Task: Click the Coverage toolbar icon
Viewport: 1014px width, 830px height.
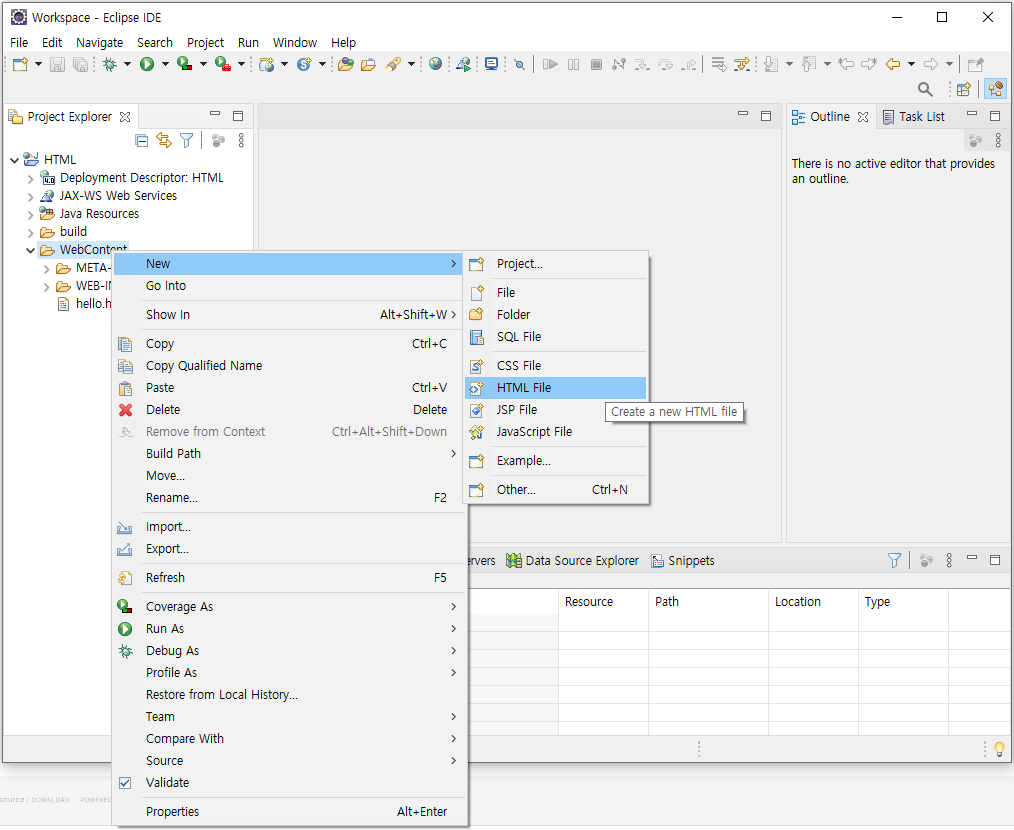Action: tap(184, 64)
